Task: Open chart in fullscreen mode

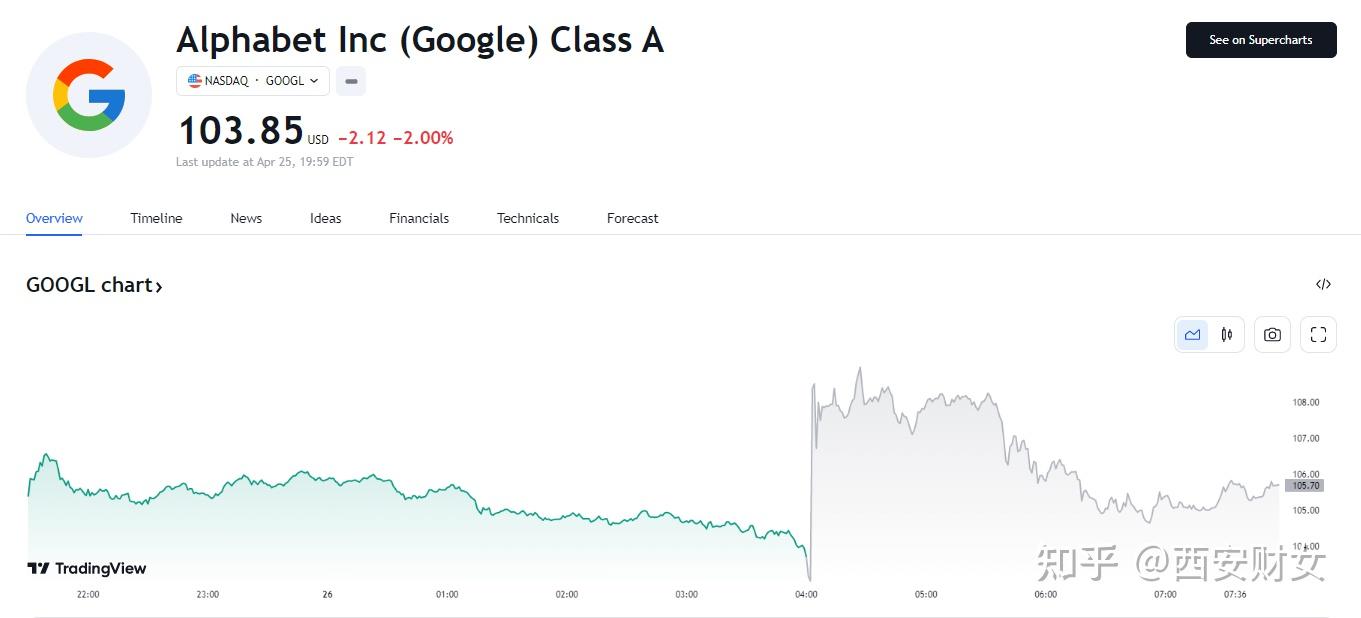Action: 1318,335
